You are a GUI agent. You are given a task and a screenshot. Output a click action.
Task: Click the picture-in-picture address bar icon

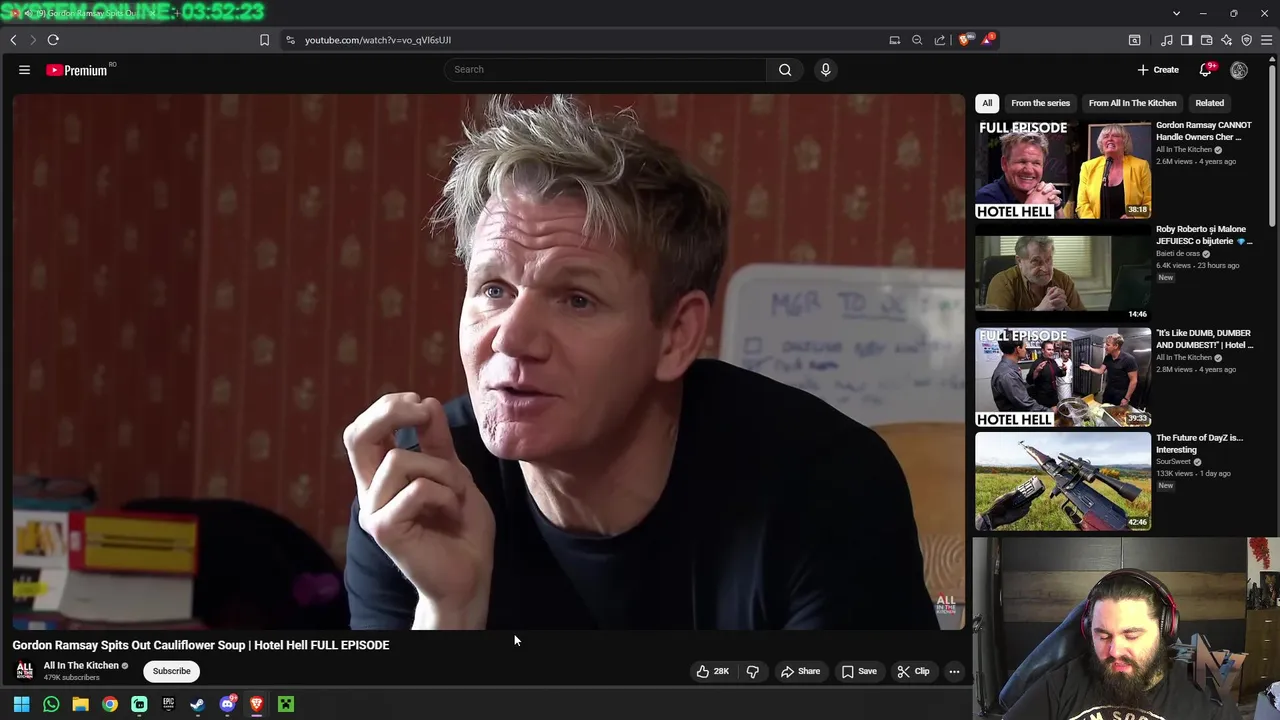click(x=894, y=40)
